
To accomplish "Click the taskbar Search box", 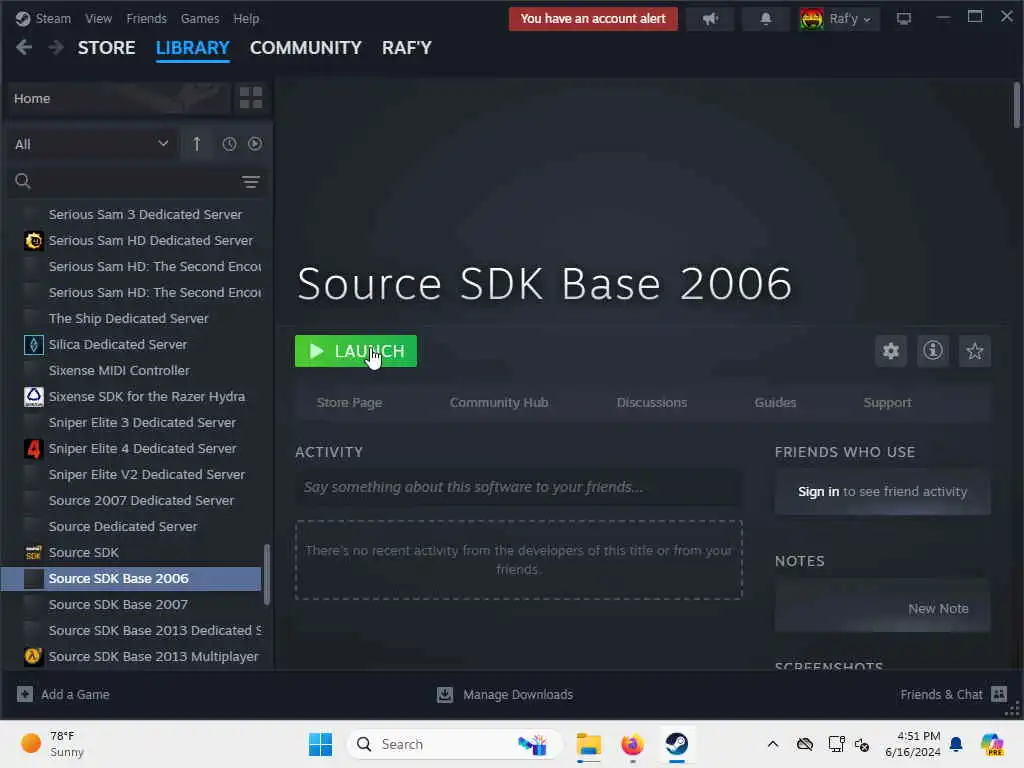I will coord(455,744).
